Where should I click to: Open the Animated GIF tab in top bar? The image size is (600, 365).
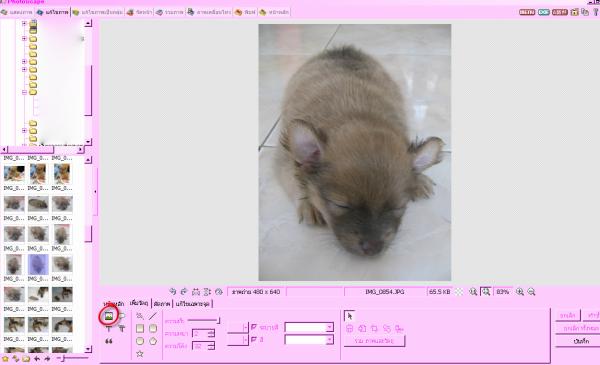[x=209, y=12]
